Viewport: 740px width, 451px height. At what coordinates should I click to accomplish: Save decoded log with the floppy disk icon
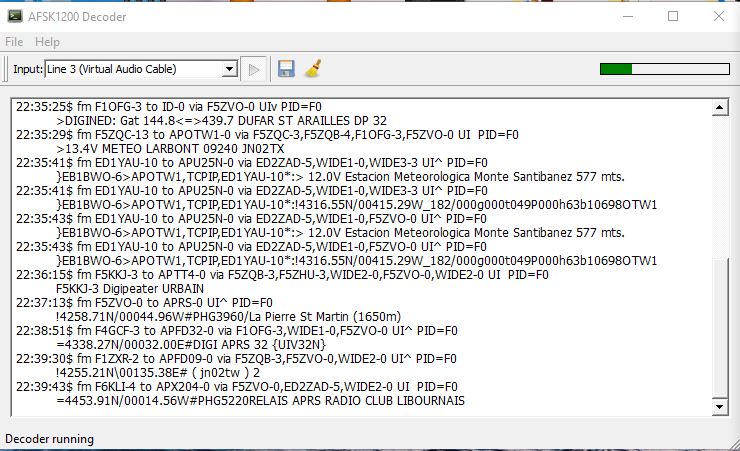(286, 69)
